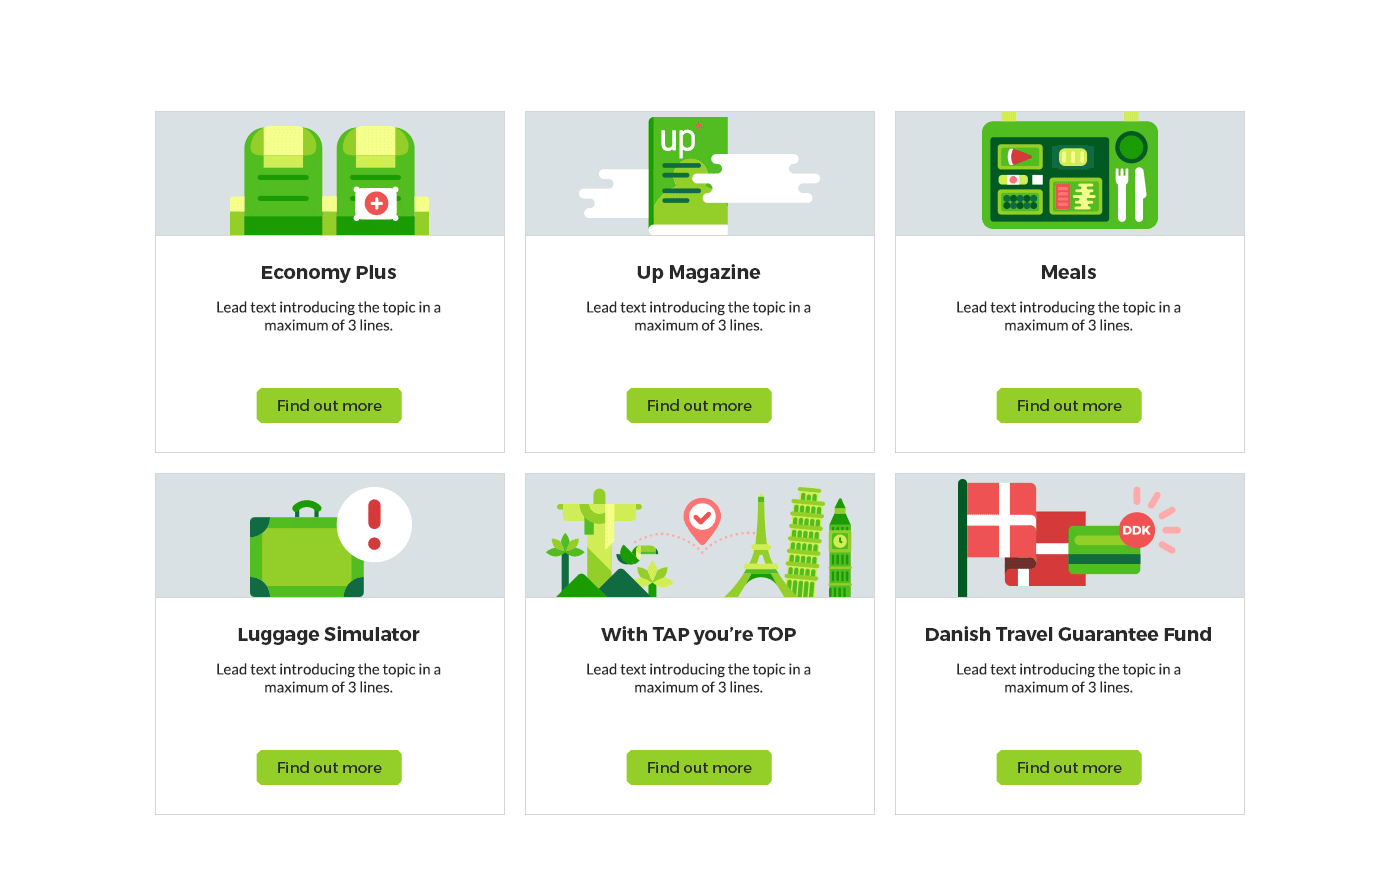This screenshot has height=893, width=1400.
Task: Select the Danish Travel Guarantee Fund title
Action: click(1069, 634)
